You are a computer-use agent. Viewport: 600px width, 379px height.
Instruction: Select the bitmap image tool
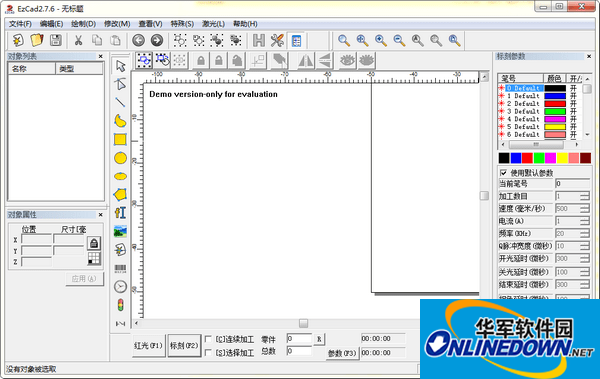[120, 231]
